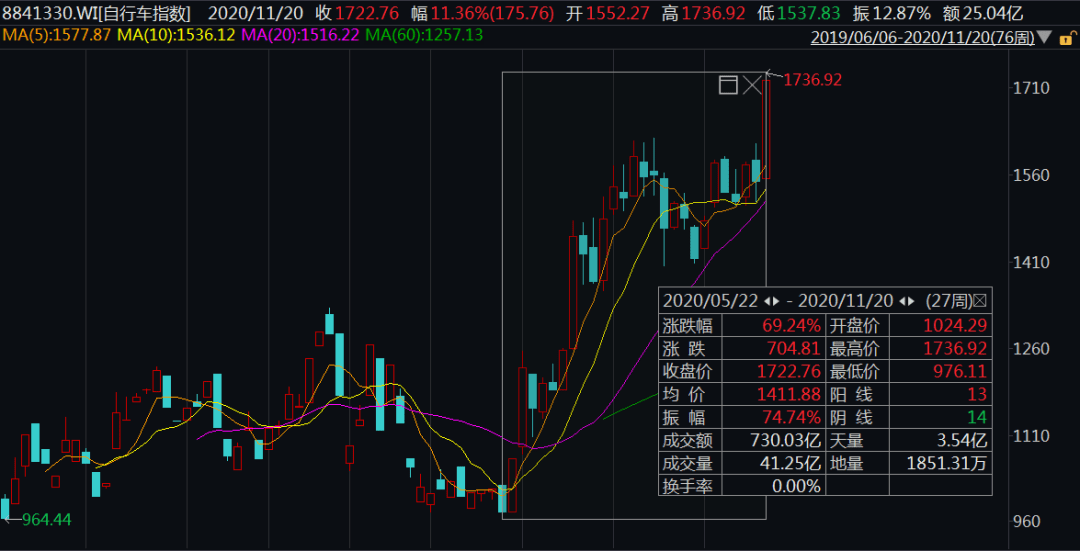Viewport: 1080px width, 551px height.
Task: Click the 成交额 730.03亿 statistics row
Action: pos(741,440)
